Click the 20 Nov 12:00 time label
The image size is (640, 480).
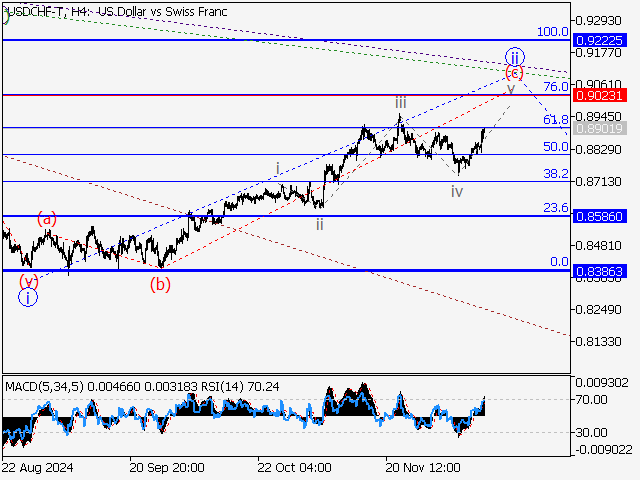(423, 467)
